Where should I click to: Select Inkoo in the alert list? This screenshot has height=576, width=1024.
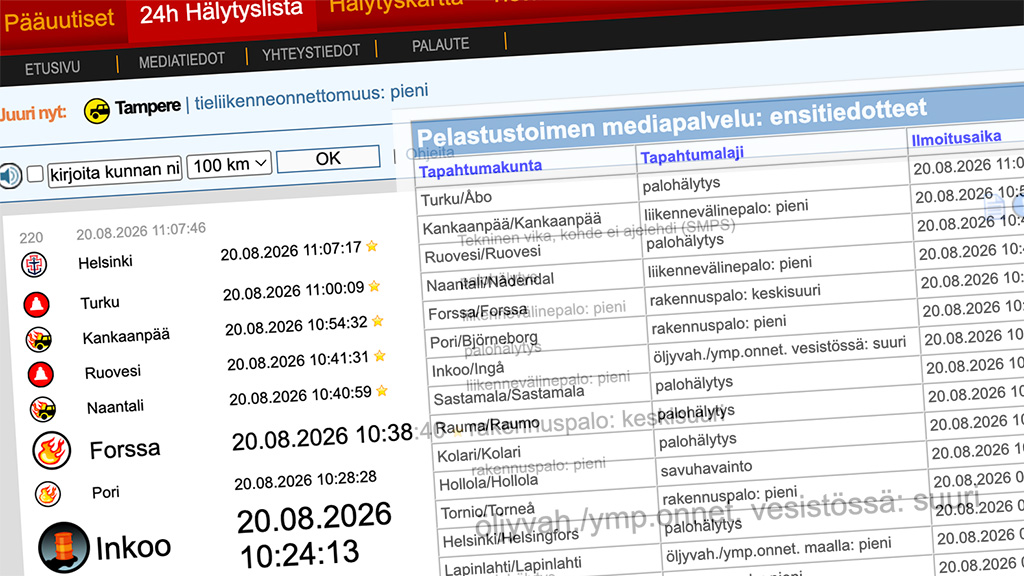[133, 547]
